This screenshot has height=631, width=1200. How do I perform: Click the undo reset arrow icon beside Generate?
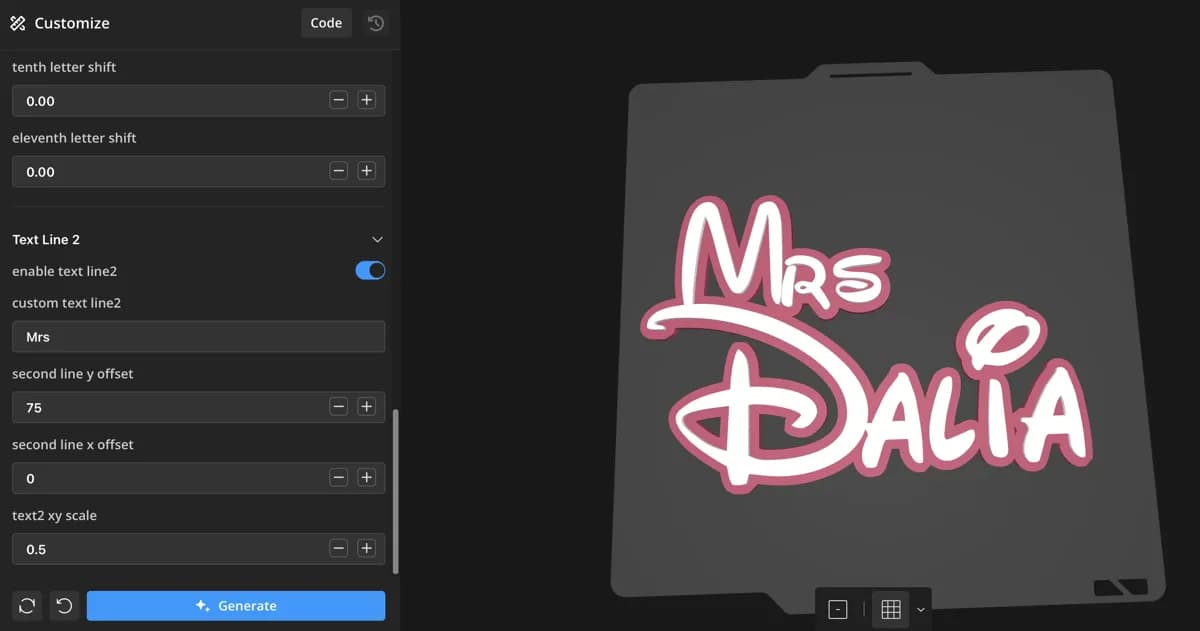[64, 606]
